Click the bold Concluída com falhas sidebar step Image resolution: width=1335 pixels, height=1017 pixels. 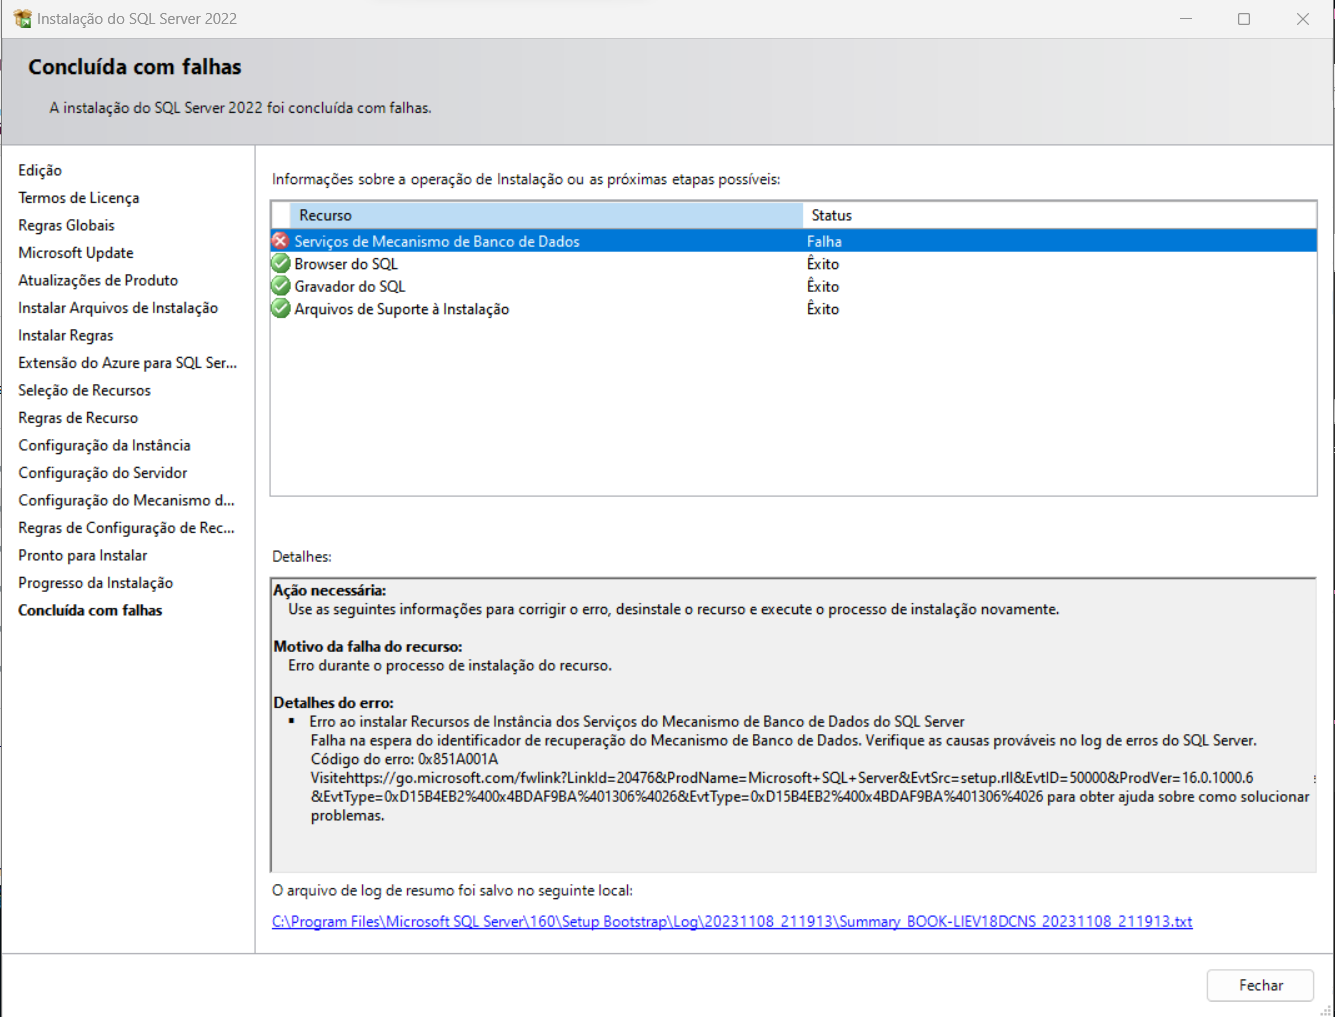click(x=90, y=611)
